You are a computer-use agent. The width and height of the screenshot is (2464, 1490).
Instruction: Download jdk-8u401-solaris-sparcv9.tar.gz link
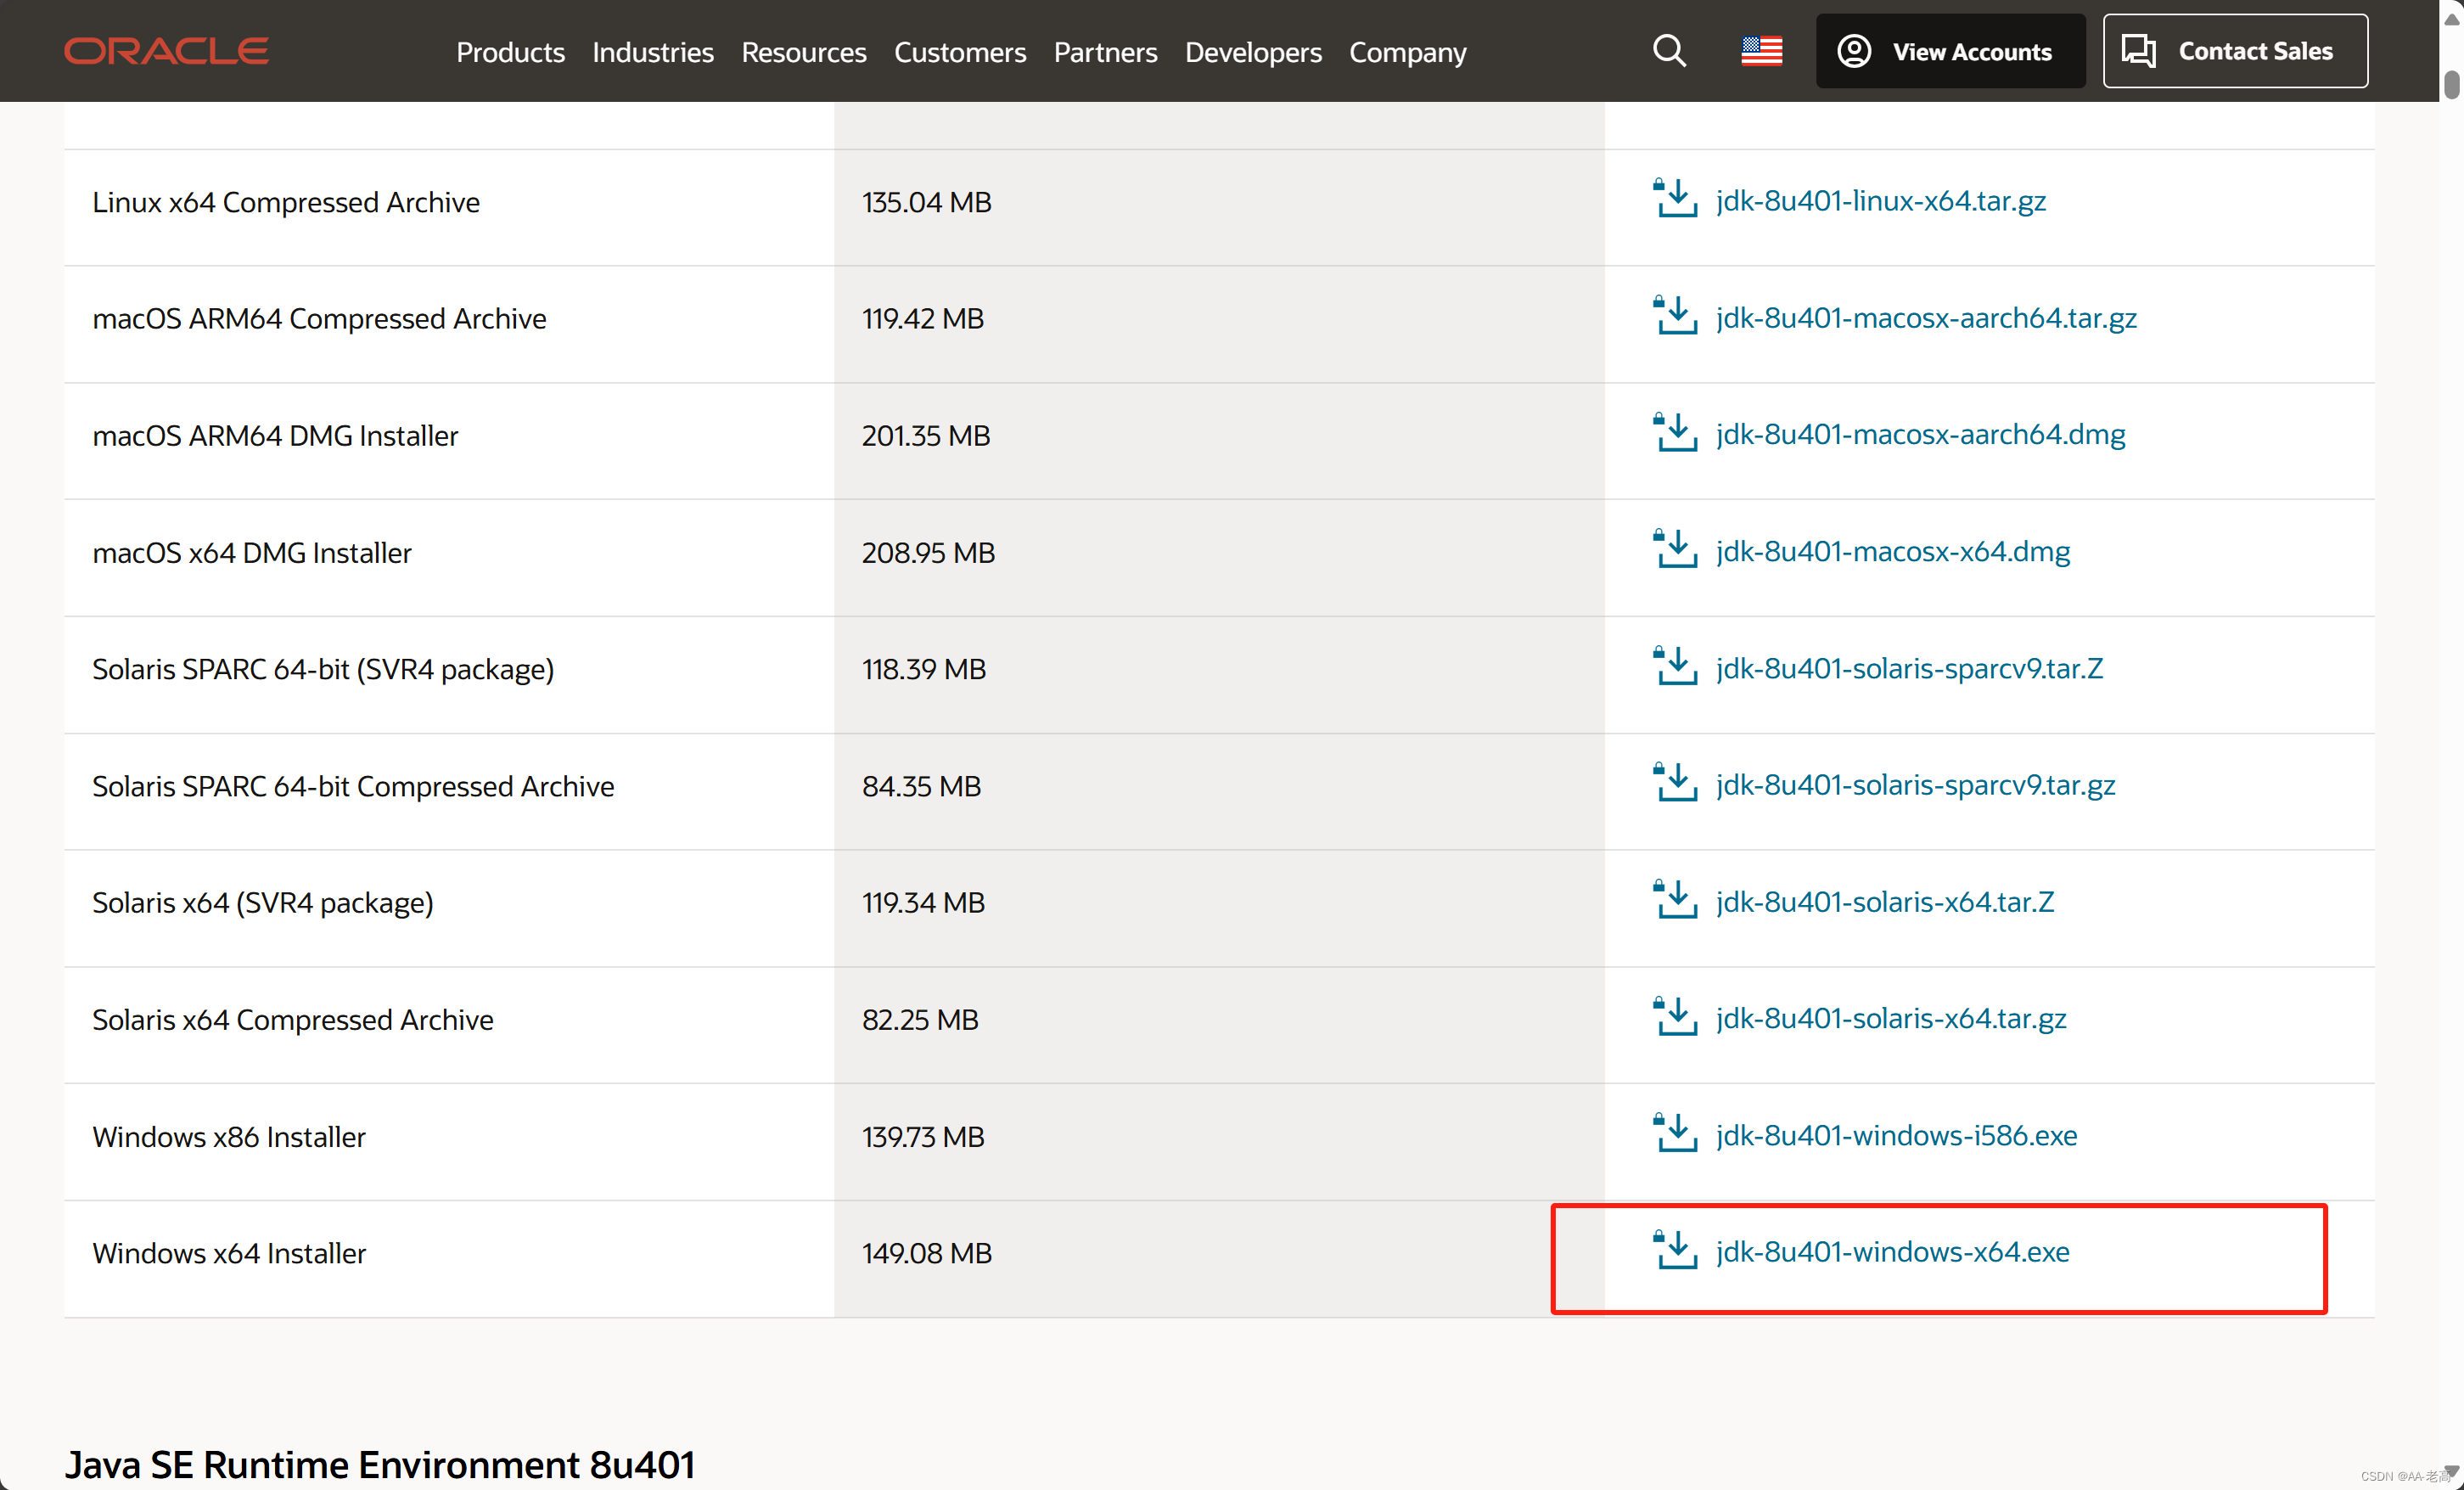coord(1915,786)
